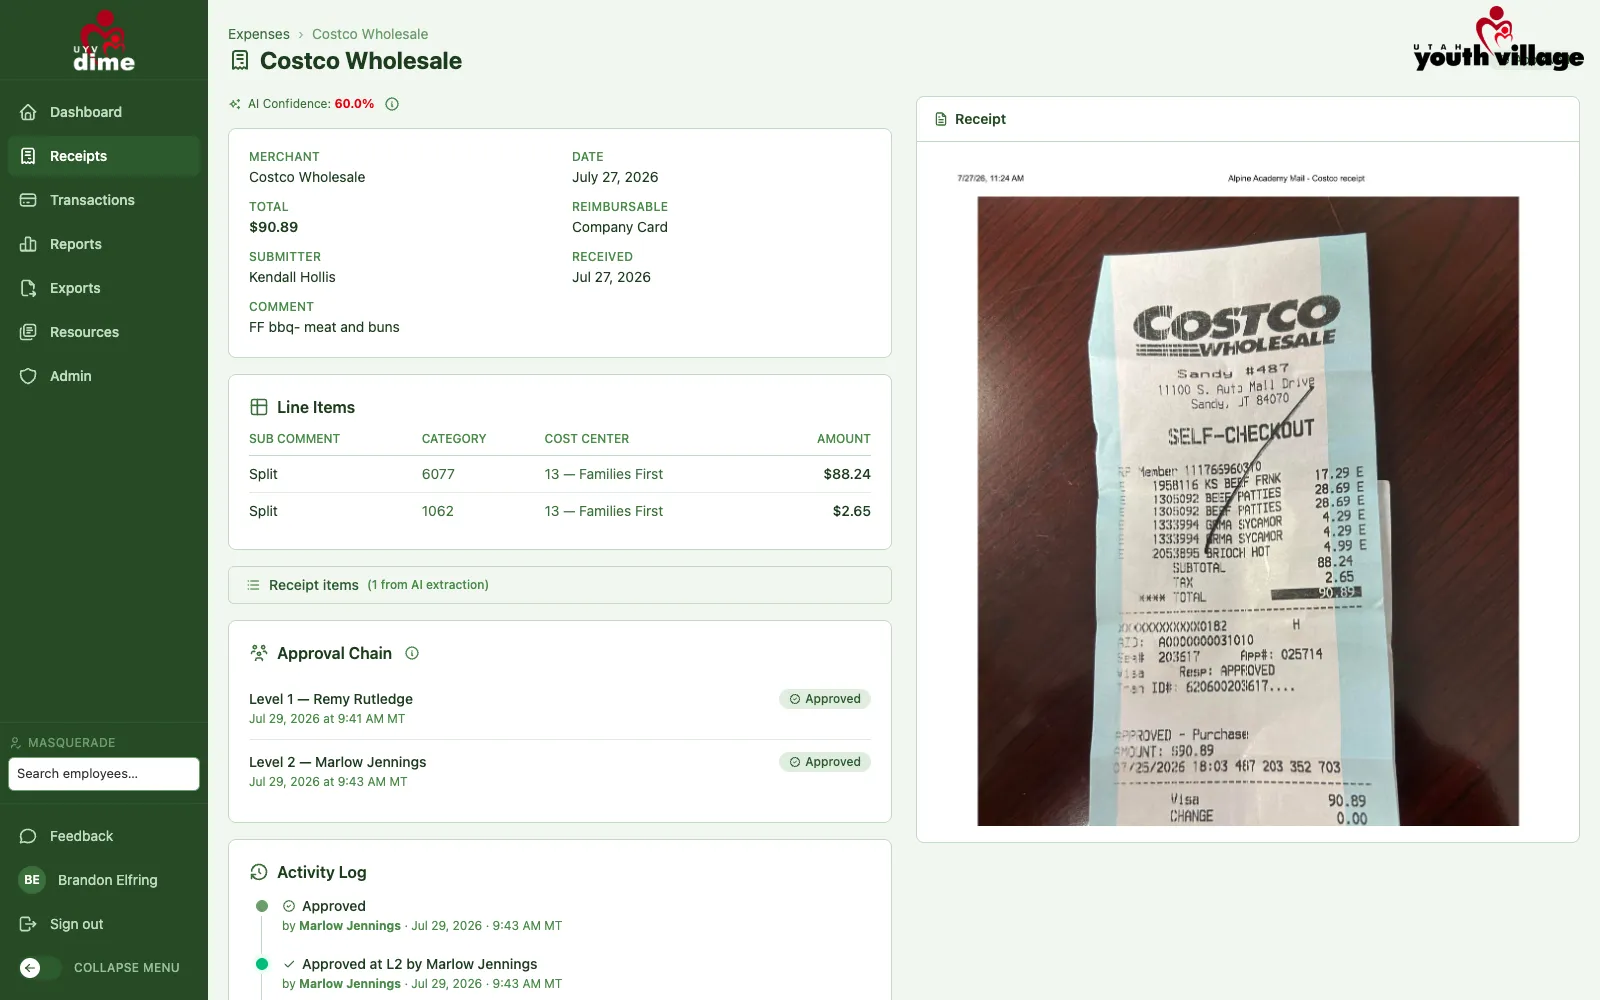Click the July 27, 2026 date value
The image size is (1600, 1000).
pos(615,177)
